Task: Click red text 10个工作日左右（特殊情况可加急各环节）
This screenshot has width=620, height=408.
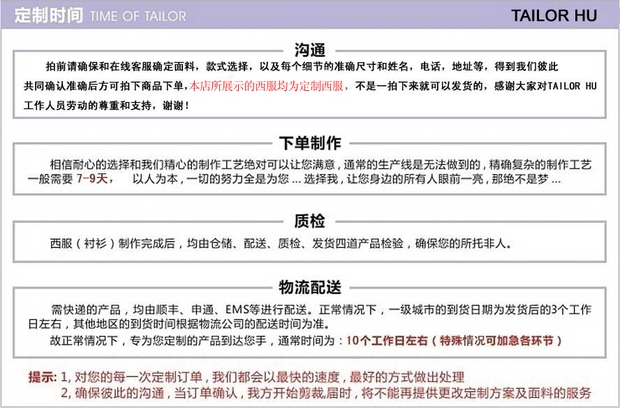Action: [454, 340]
